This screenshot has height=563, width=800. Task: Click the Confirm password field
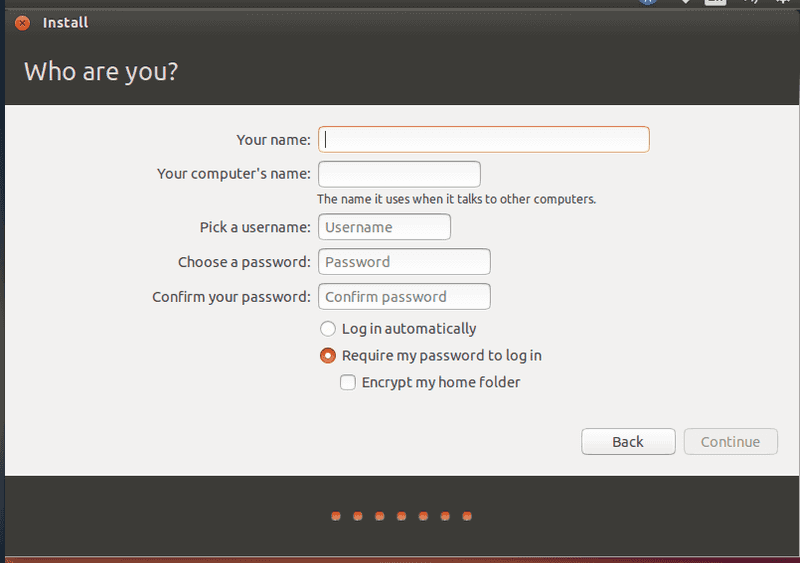404,297
